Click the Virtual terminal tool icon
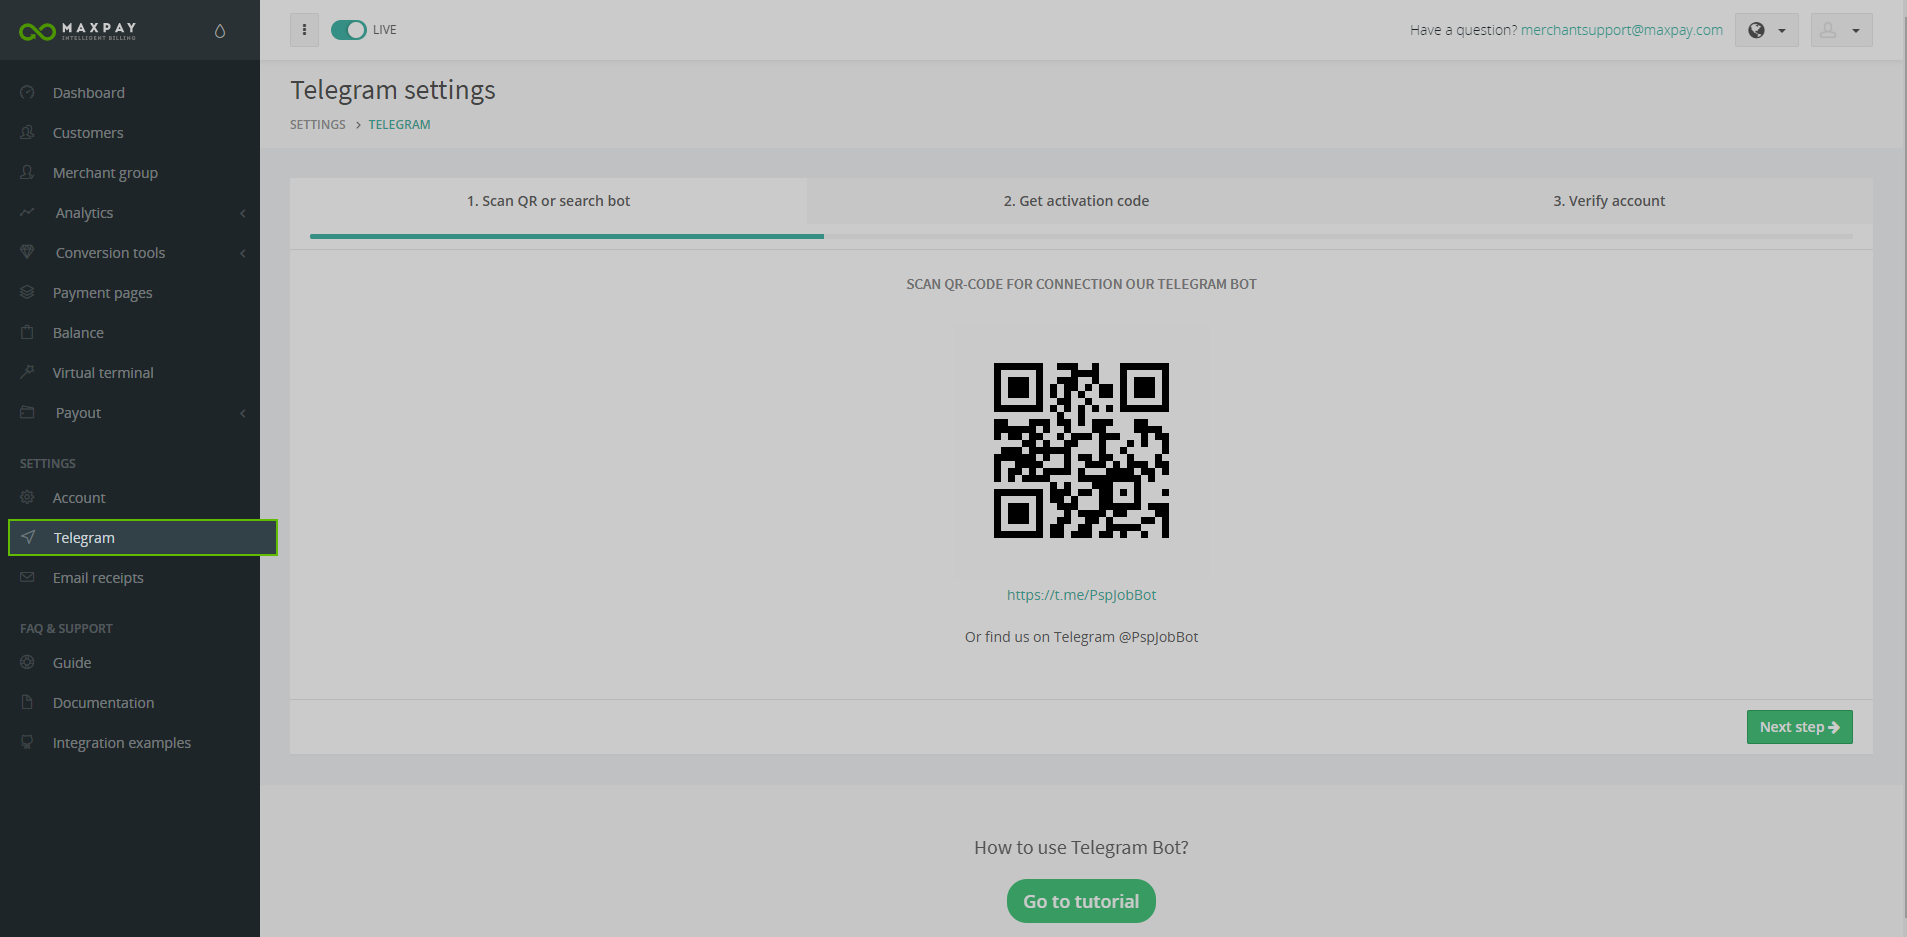The height and width of the screenshot is (937, 1907). pyautogui.click(x=27, y=372)
